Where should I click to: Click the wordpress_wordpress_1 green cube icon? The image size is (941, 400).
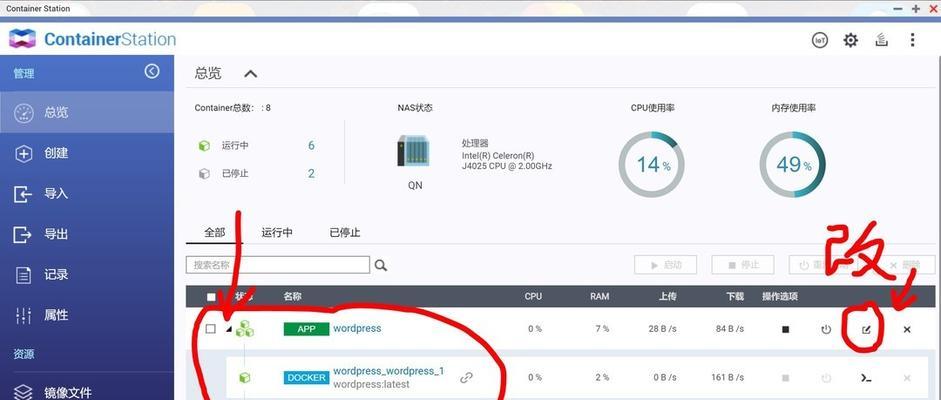pyautogui.click(x=244, y=377)
